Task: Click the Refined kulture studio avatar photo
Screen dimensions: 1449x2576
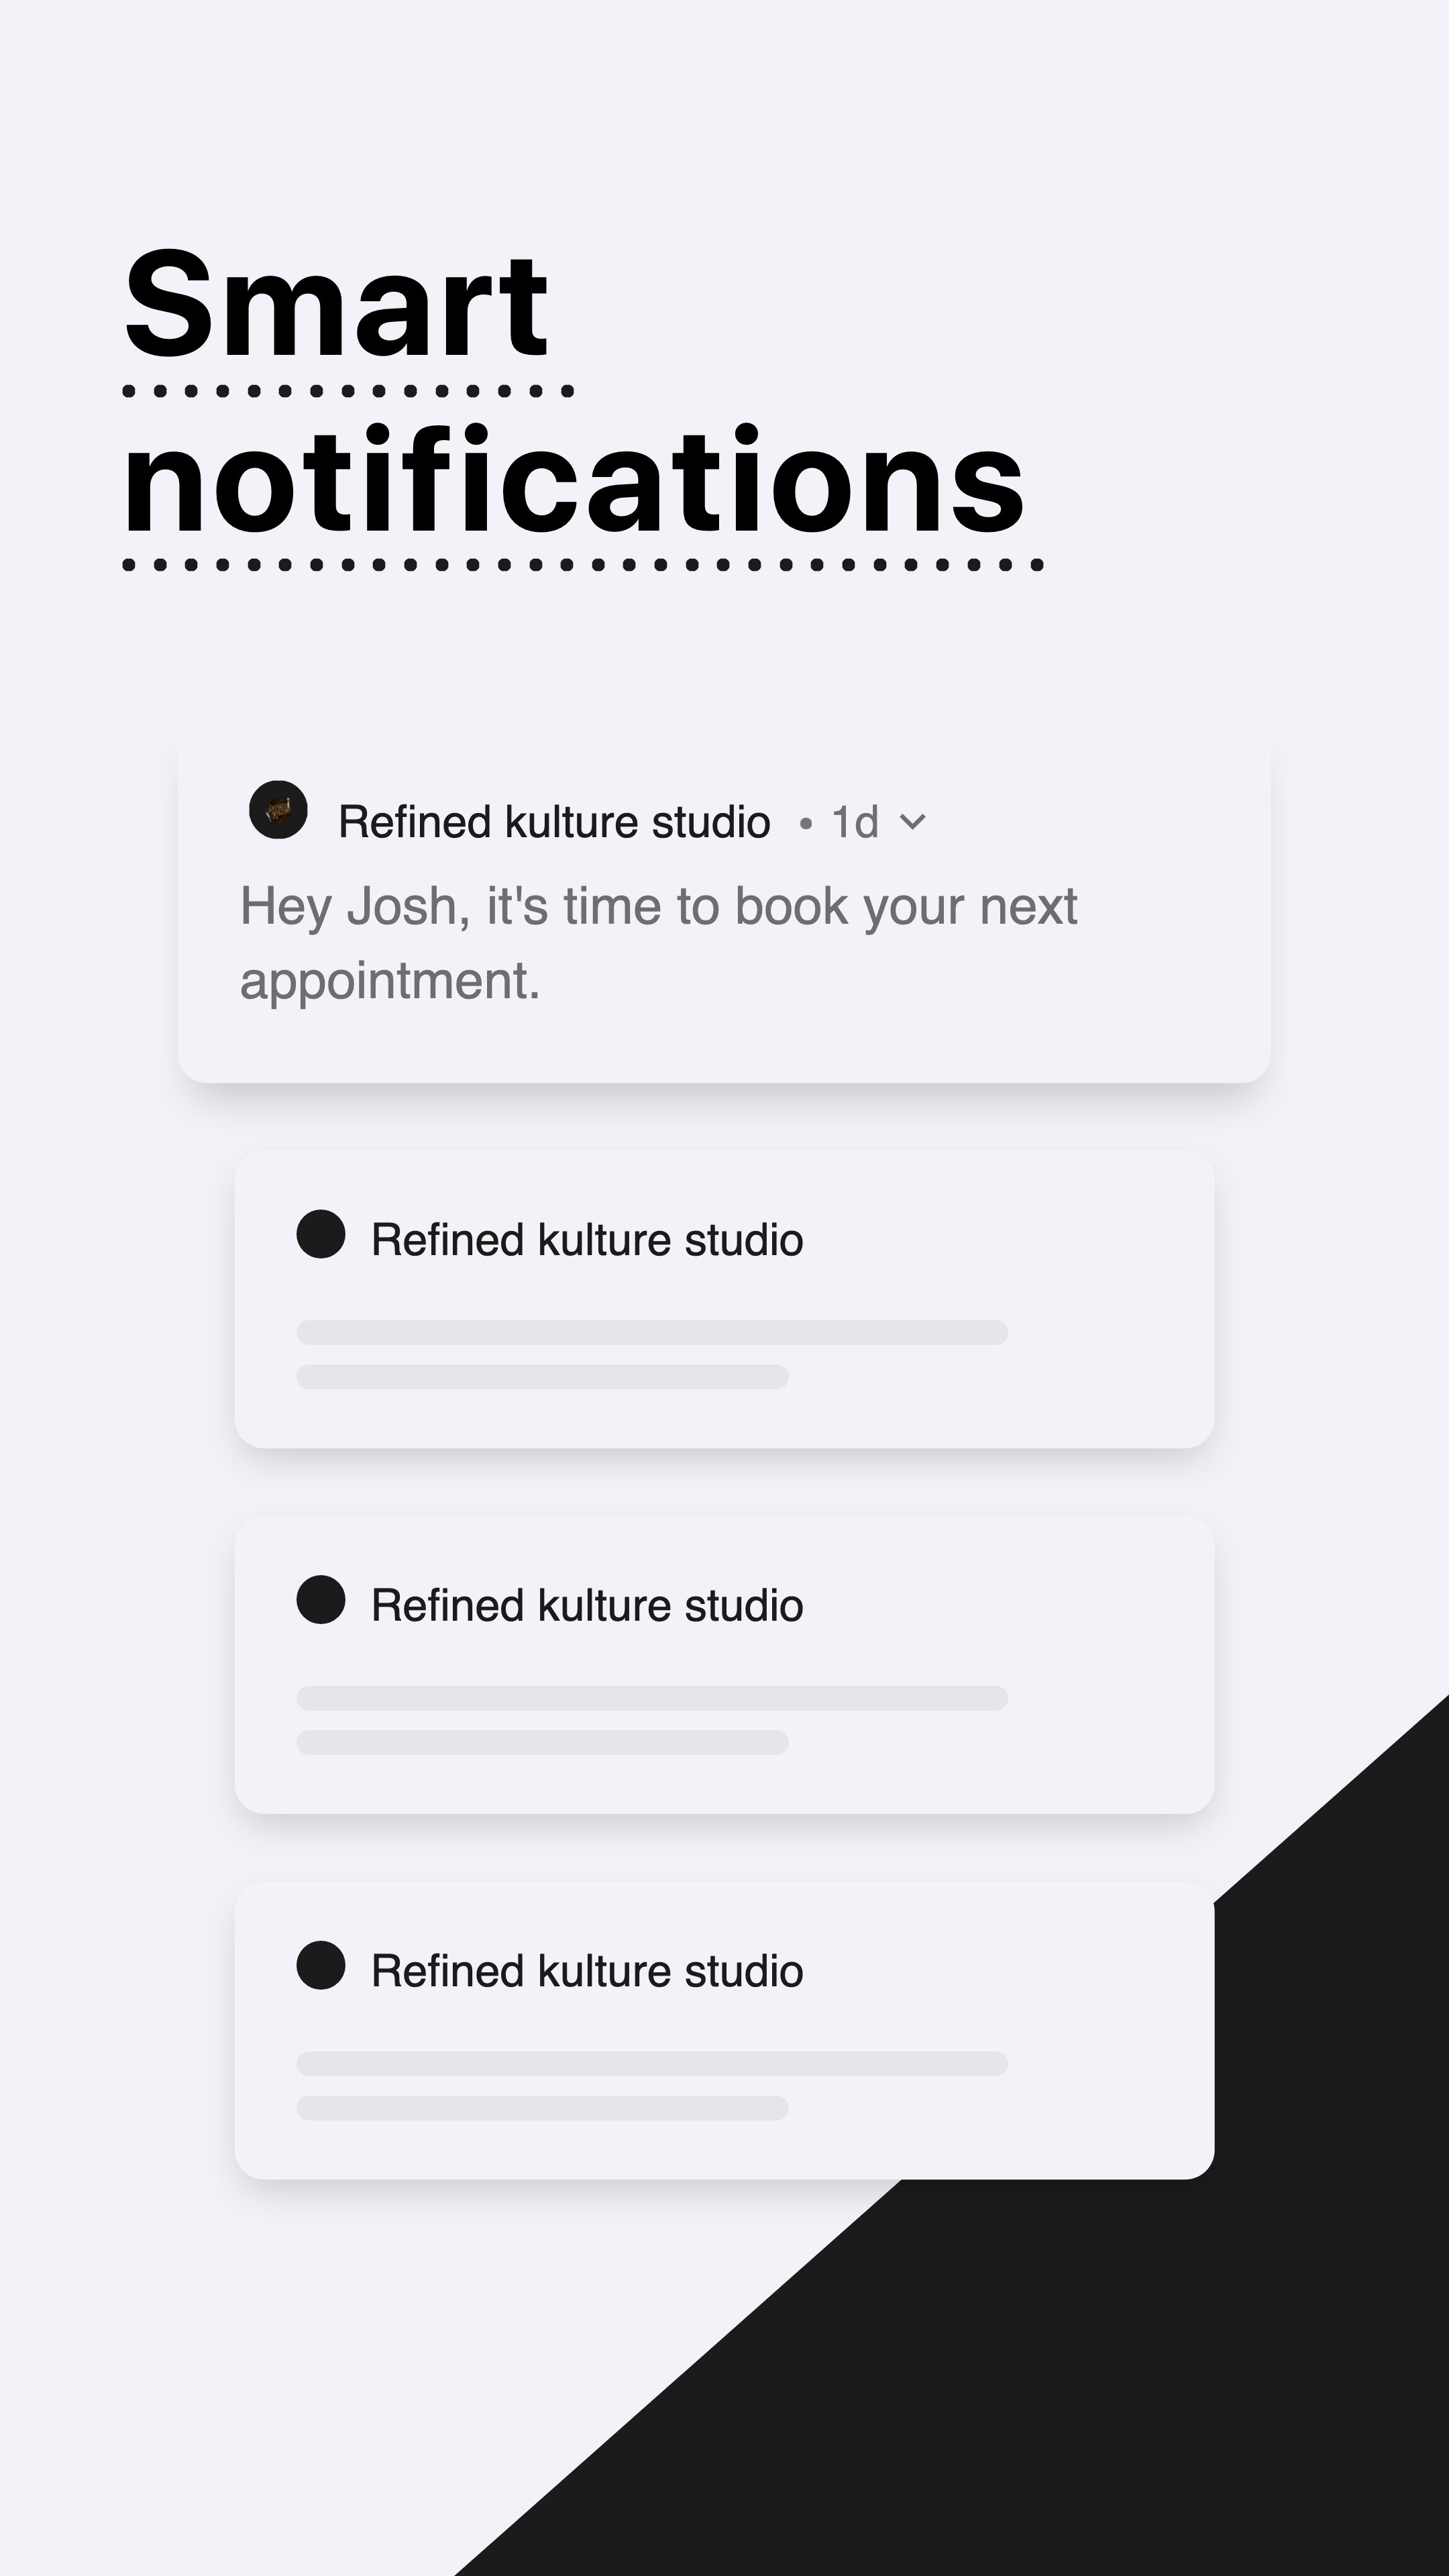Action: (278, 810)
